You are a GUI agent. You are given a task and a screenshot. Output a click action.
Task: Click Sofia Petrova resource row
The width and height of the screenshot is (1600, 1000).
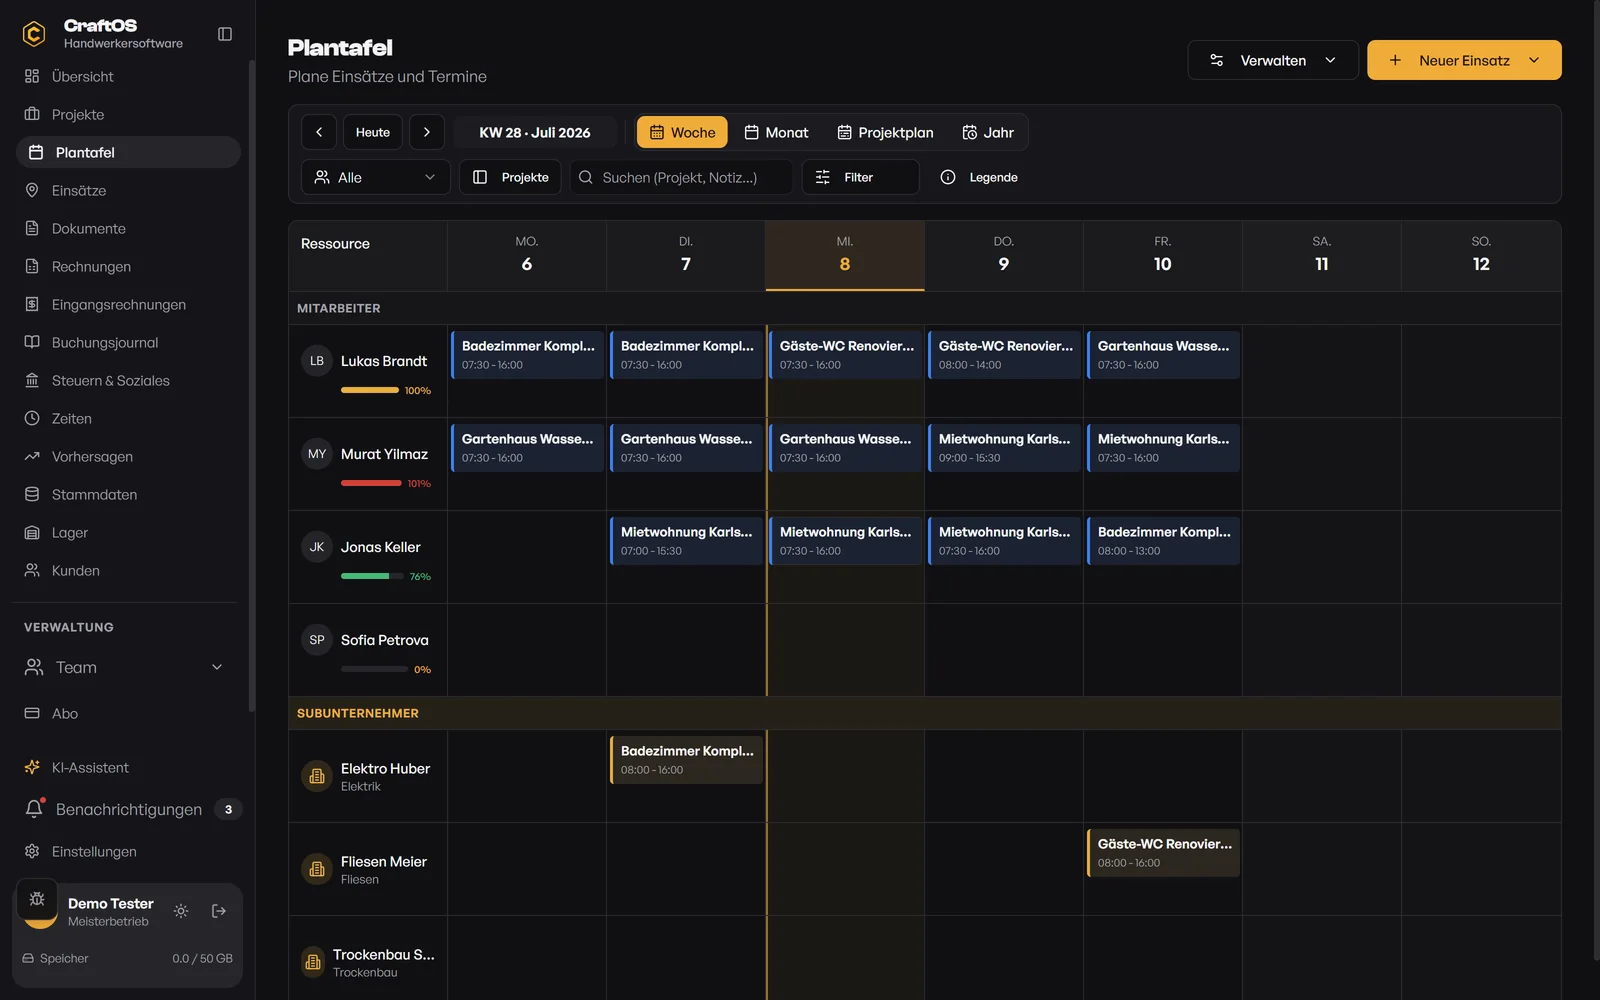tap(368, 650)
